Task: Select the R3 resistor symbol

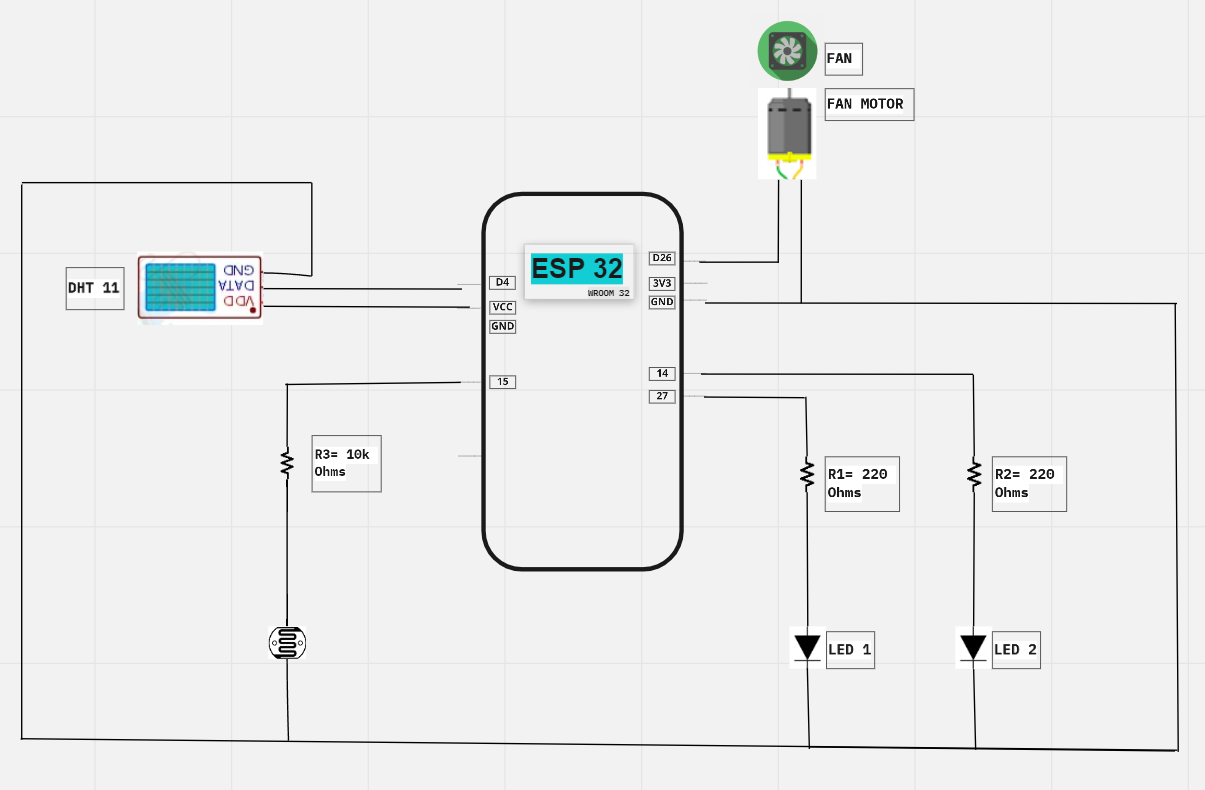Action: tap(287, 463)
